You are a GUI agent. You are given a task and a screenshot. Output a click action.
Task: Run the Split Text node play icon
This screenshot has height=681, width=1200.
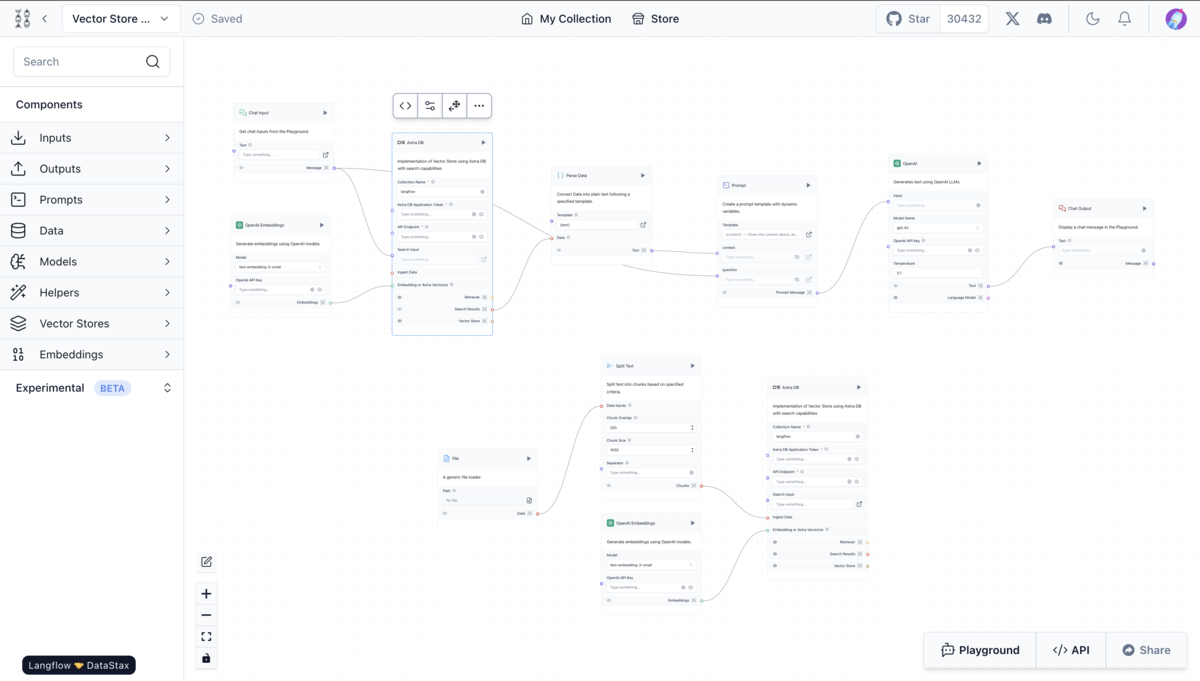click(692, 366)
